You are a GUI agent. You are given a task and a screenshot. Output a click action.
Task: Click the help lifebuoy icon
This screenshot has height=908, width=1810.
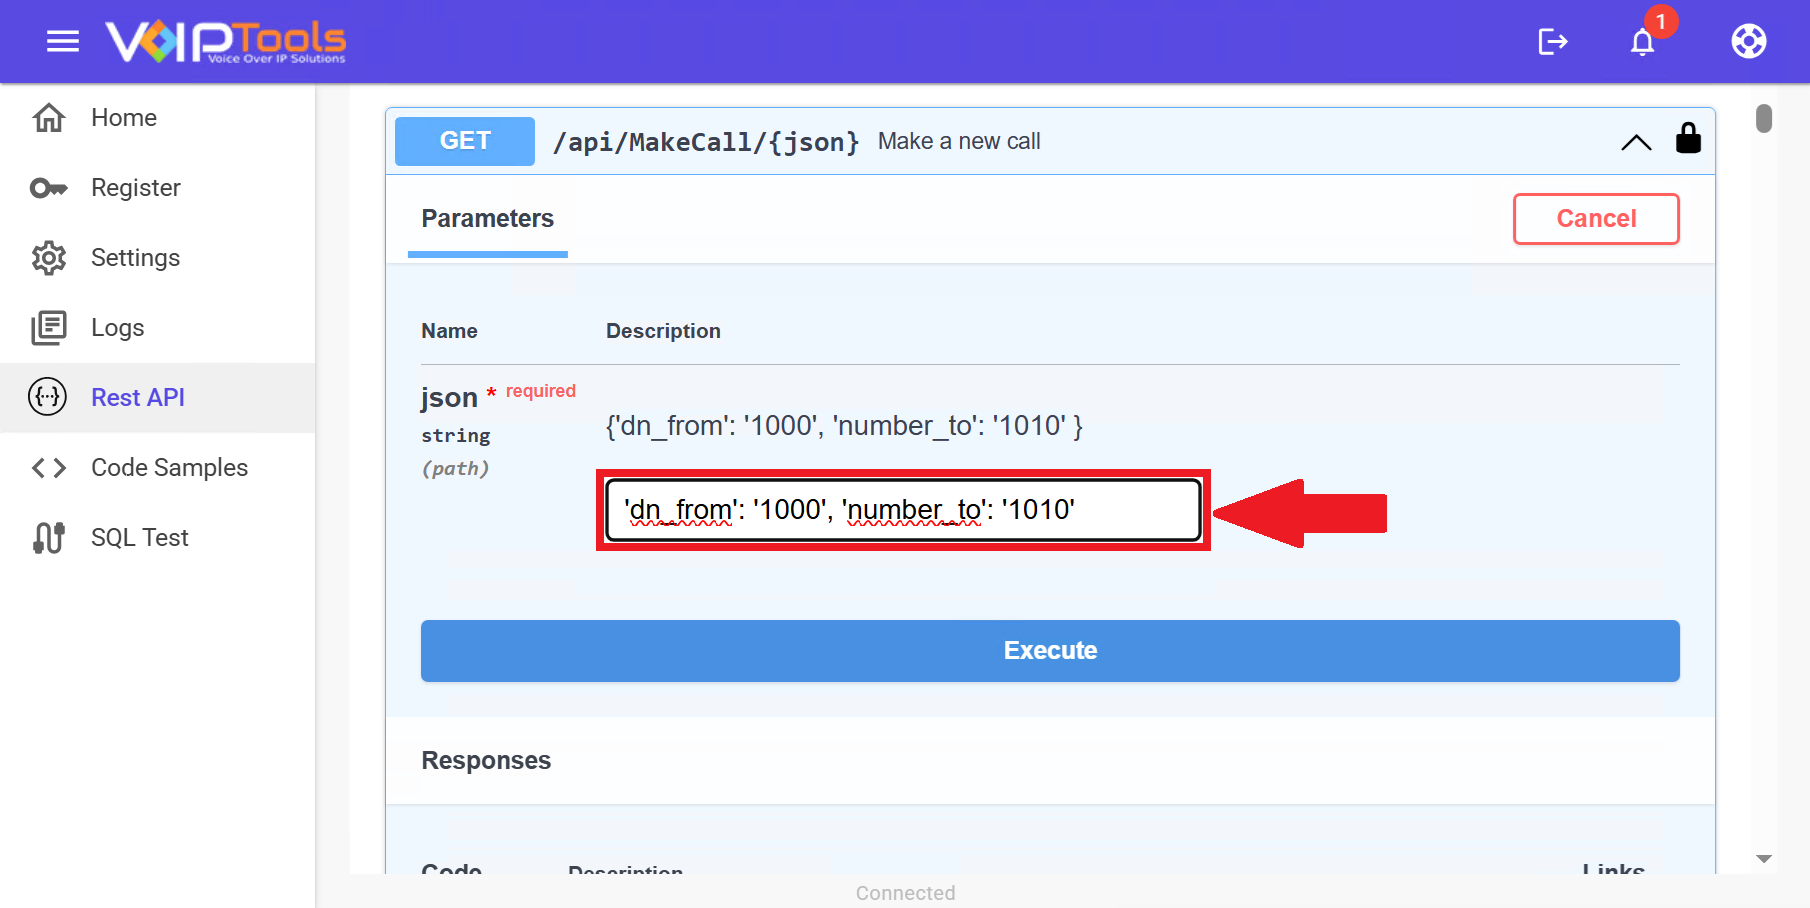[1748, 41]
